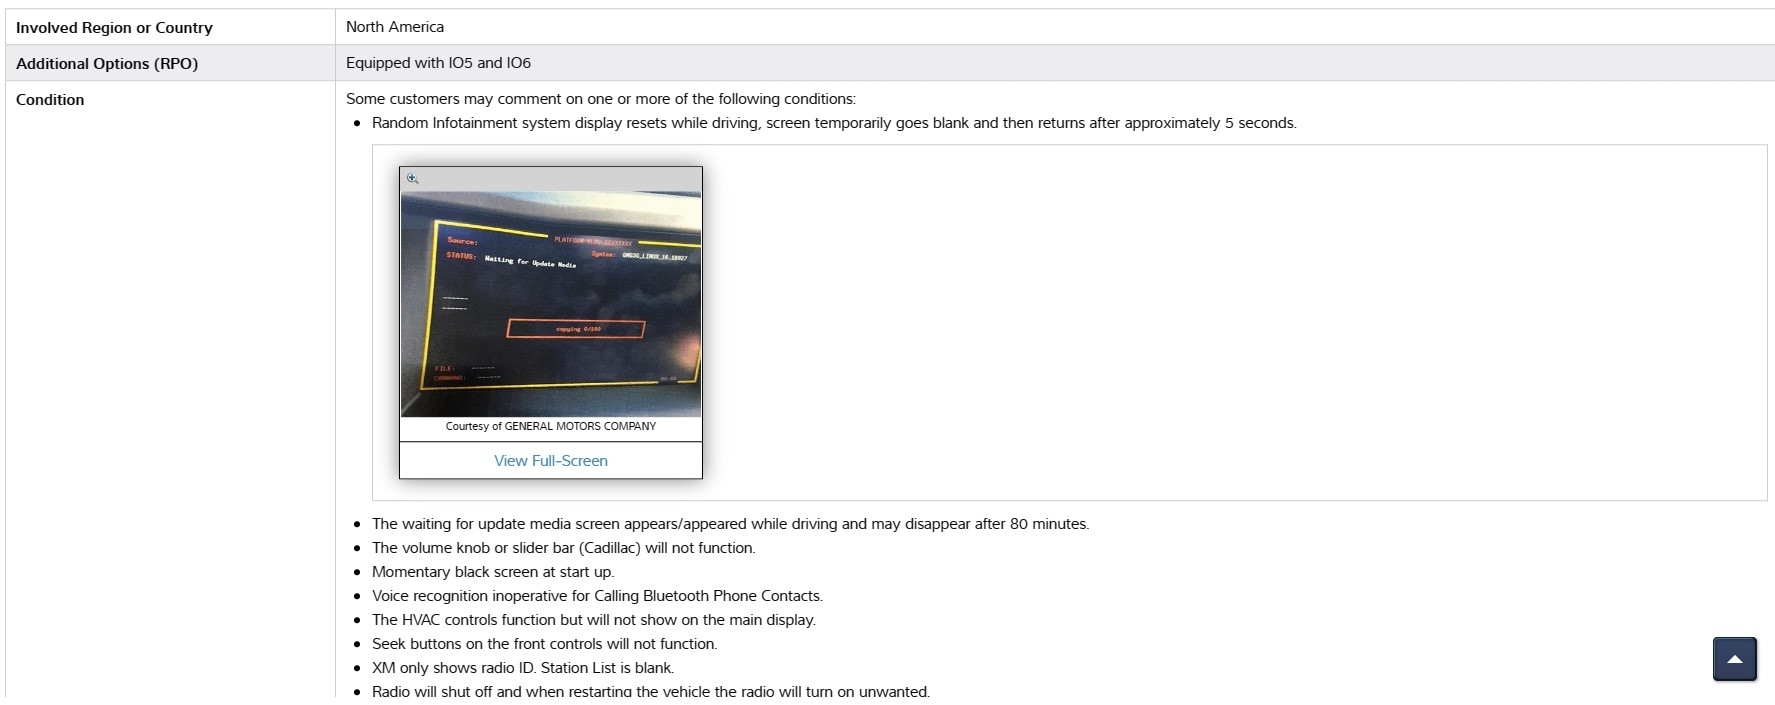The image size is (1775, 705).
Task: Click the 'Condition' row label
Action: [50, 100]
